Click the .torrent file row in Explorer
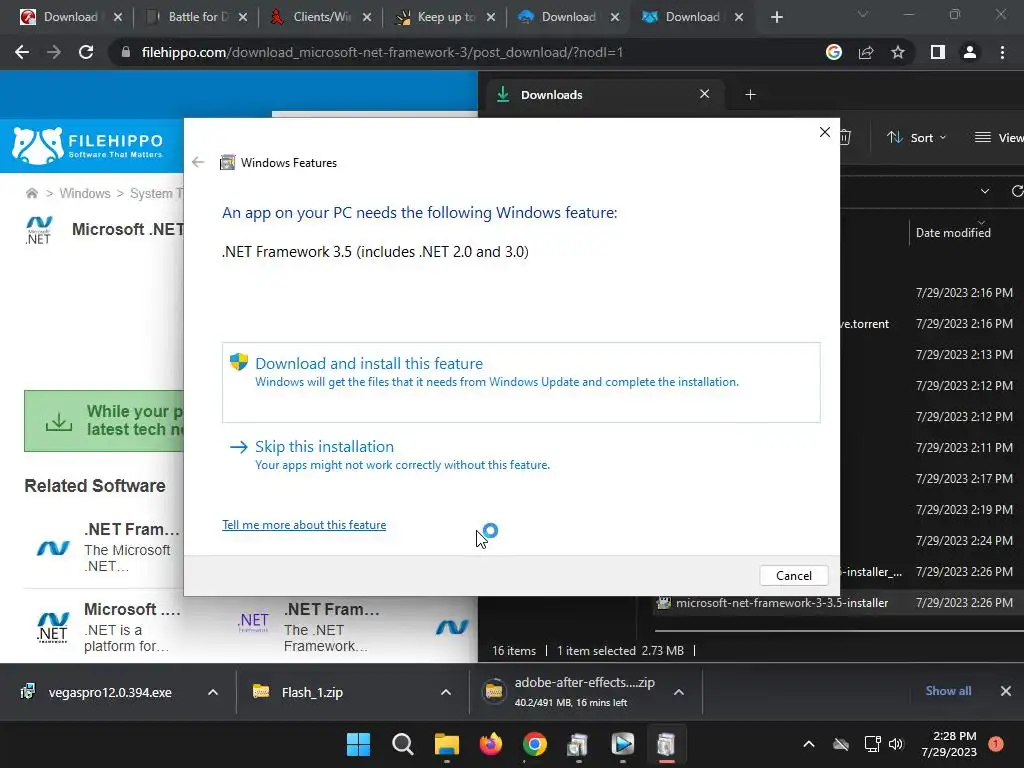The height and width of the screenshot is (768, 1024). (931, 324)
